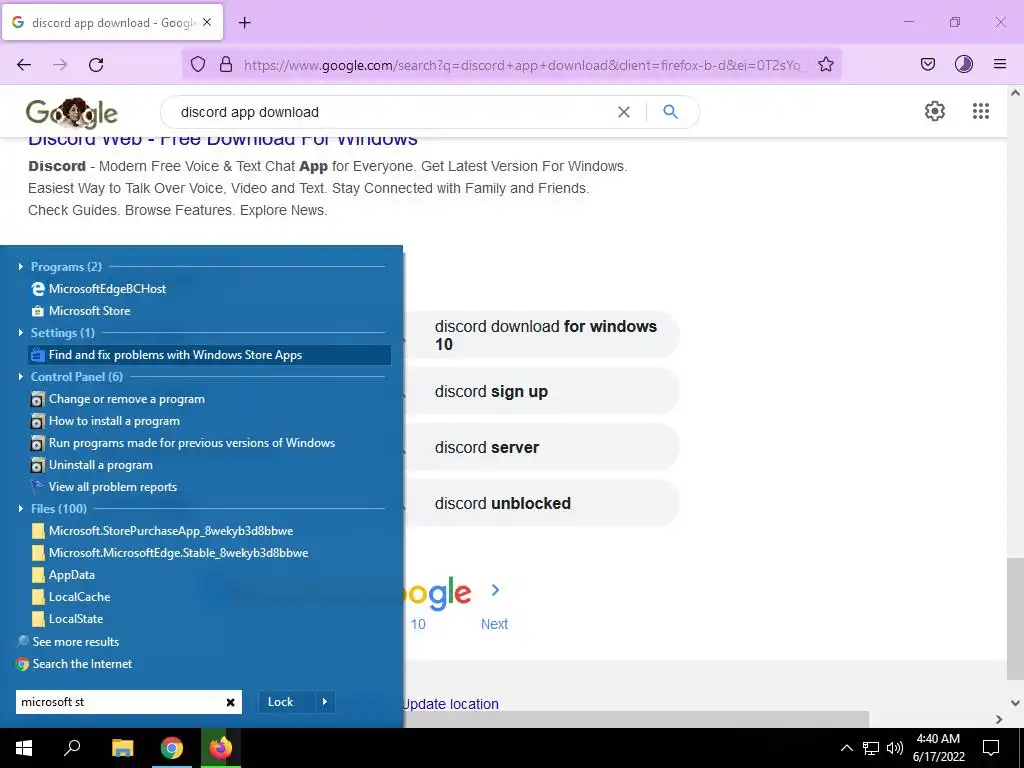
Task: Open the taskbar clock and date
Action: click(938, 748)
